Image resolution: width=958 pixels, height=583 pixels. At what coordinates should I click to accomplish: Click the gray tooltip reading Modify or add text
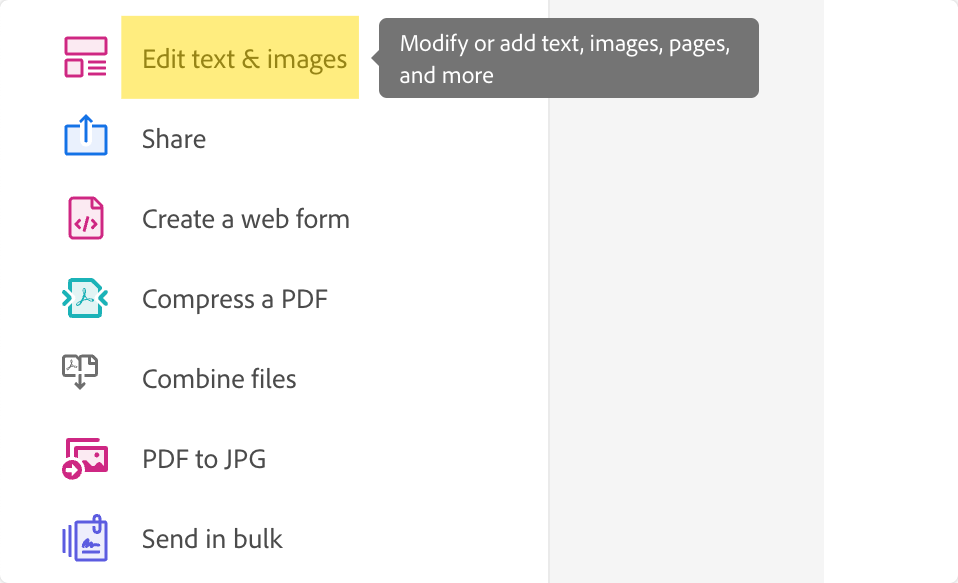[569, 58]
